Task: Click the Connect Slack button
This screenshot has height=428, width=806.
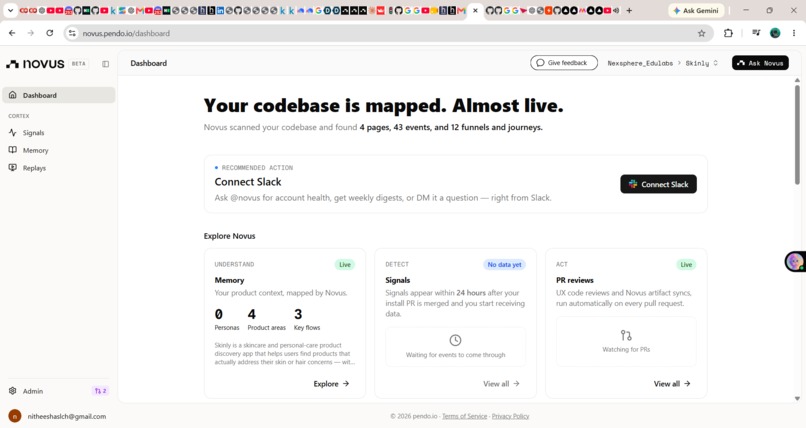Action: point(658,184)
